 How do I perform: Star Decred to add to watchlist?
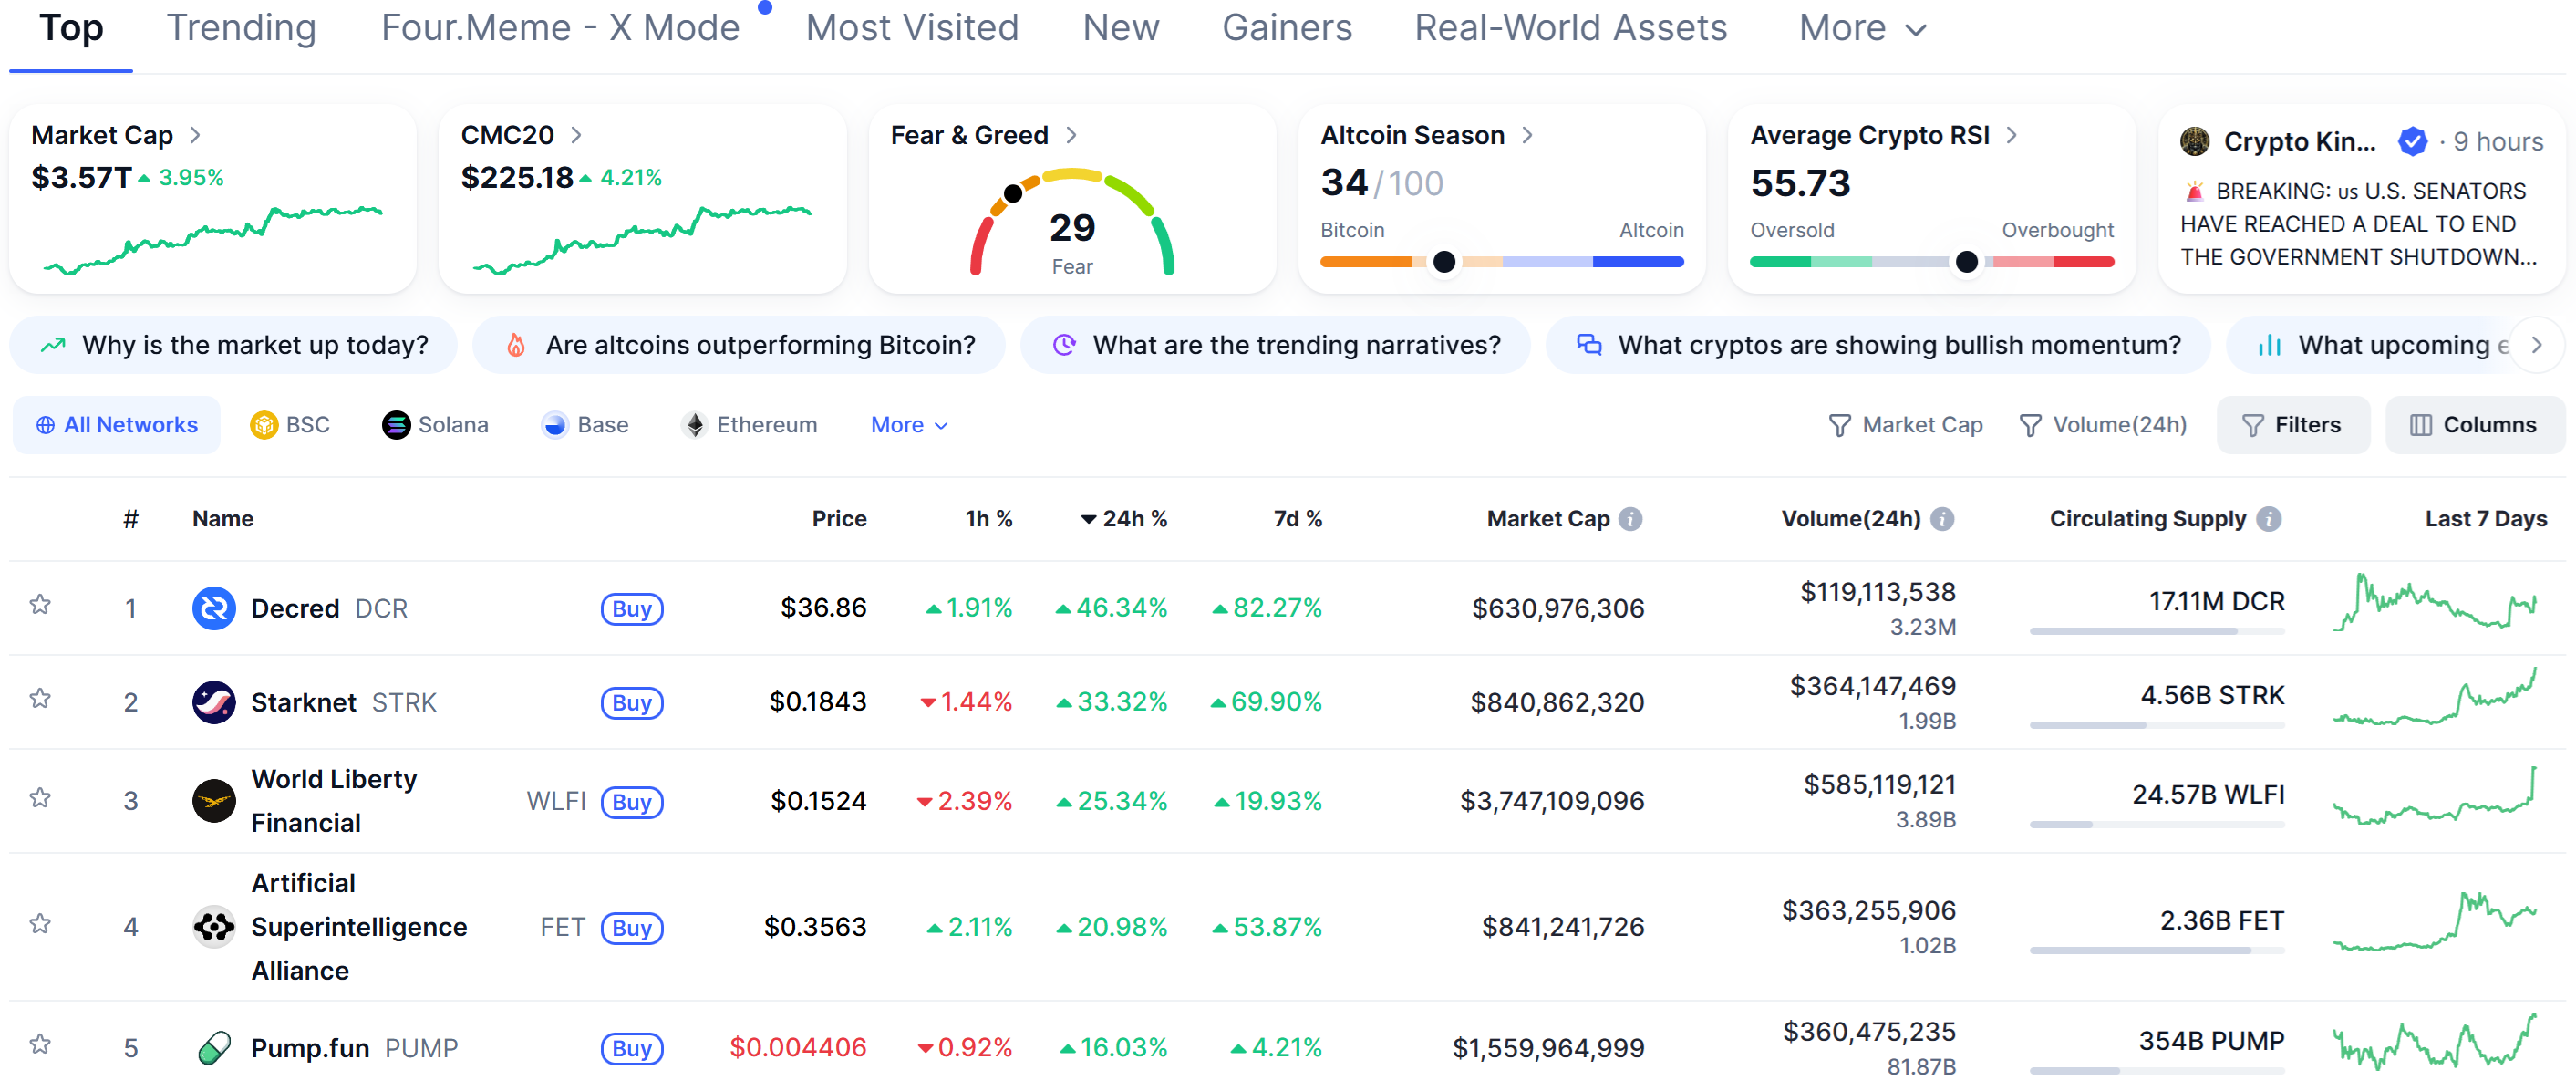[x=40, y=605]
